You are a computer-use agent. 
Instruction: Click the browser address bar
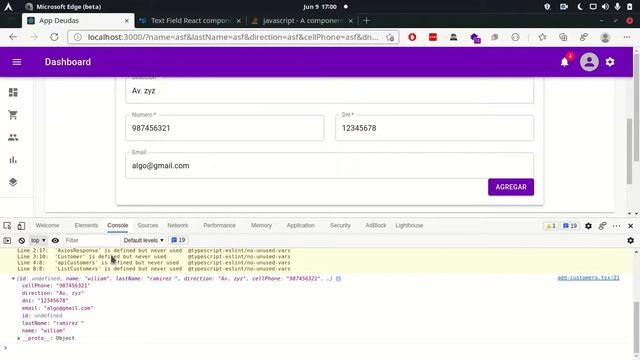[x=233, y=37]
